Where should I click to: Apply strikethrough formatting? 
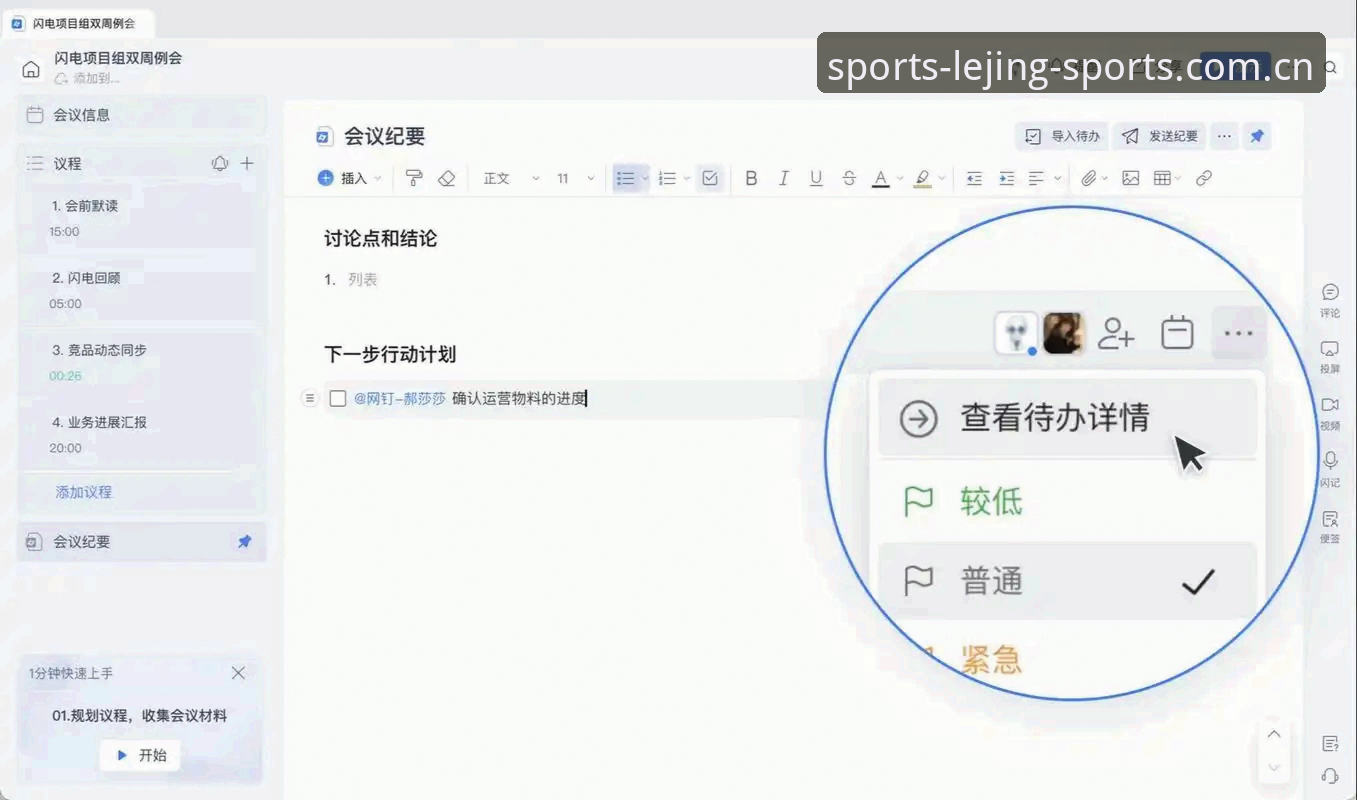[849, 178]
